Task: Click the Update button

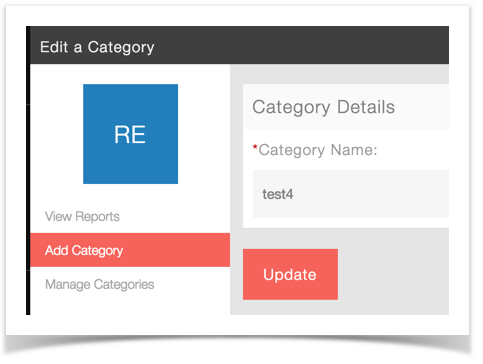Action: click(290, 274)
